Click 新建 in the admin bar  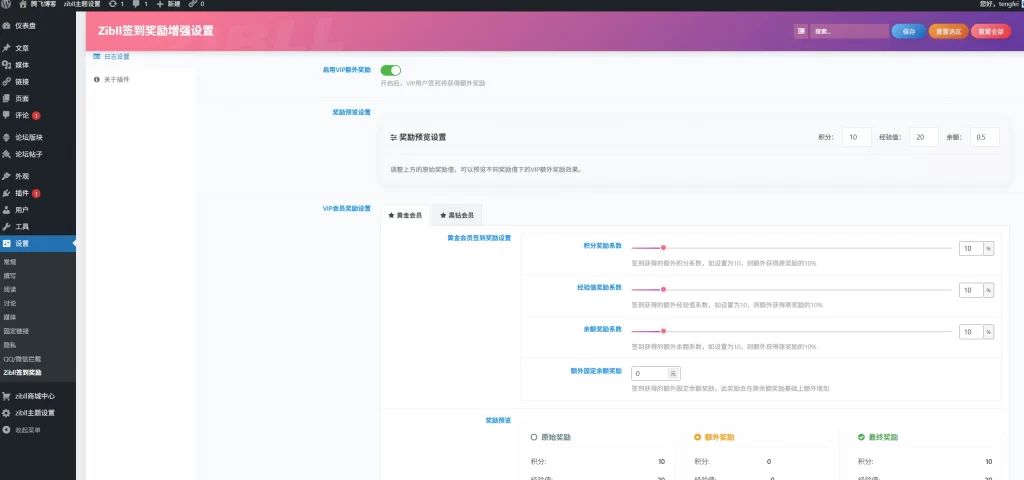(172, 4)
